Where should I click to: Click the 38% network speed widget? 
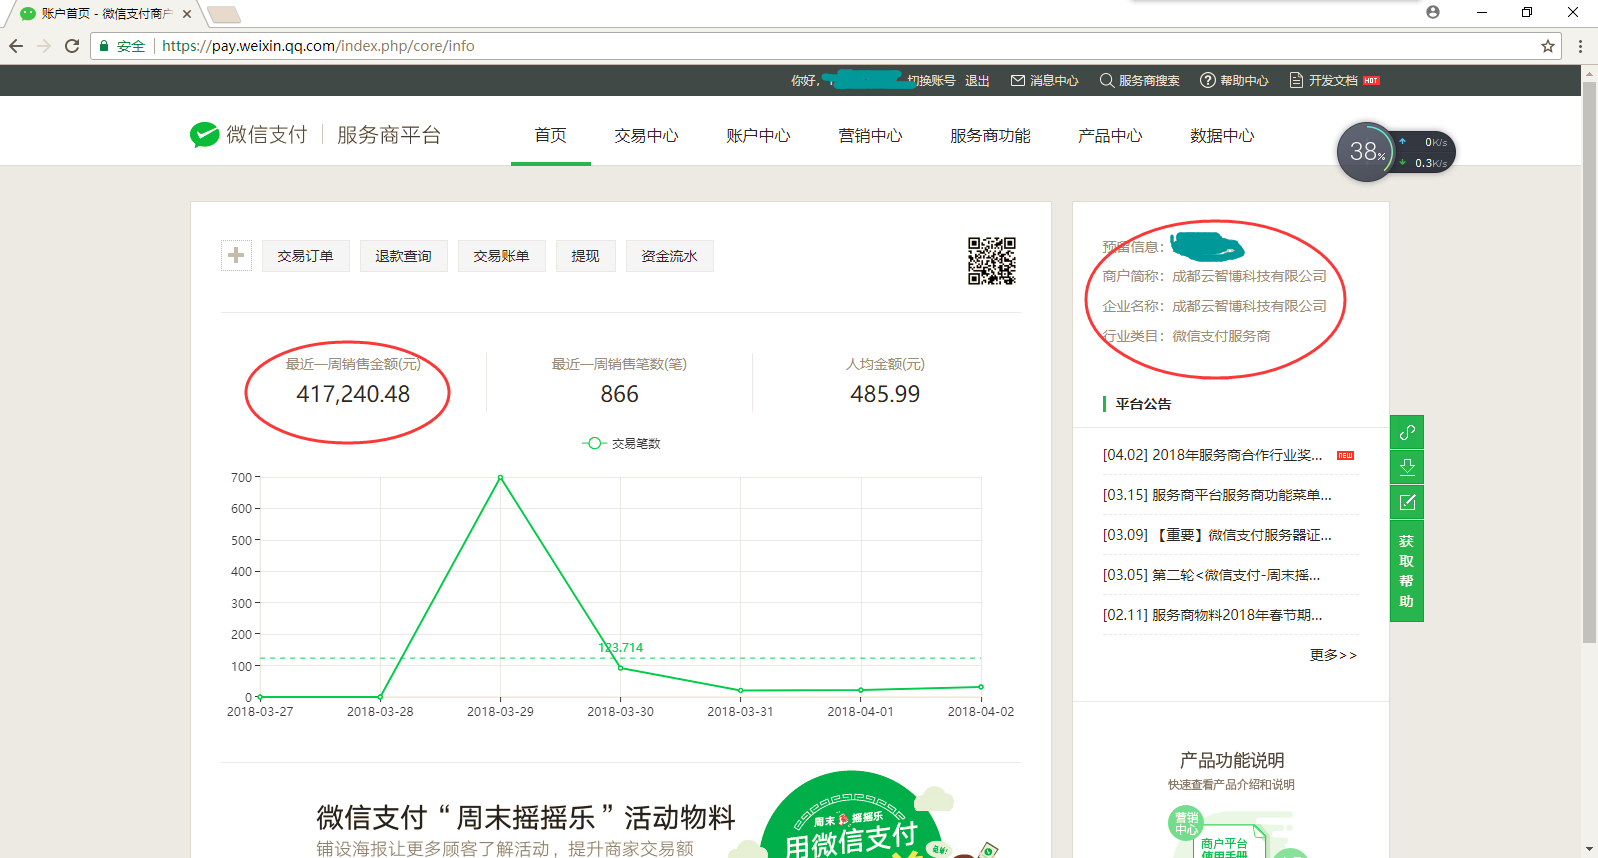coord(1395,152)
